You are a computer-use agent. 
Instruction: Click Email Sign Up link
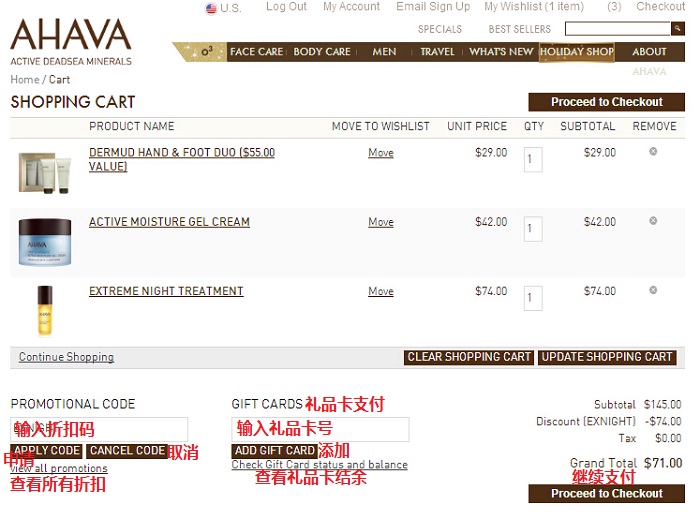(433, 7)
